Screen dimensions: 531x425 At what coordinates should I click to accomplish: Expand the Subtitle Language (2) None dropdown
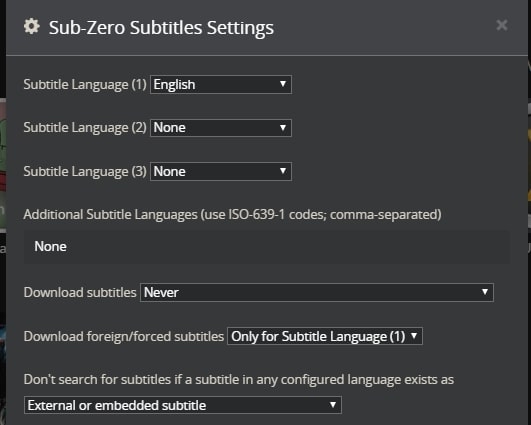pyautogui.click(x=221, y=128)
